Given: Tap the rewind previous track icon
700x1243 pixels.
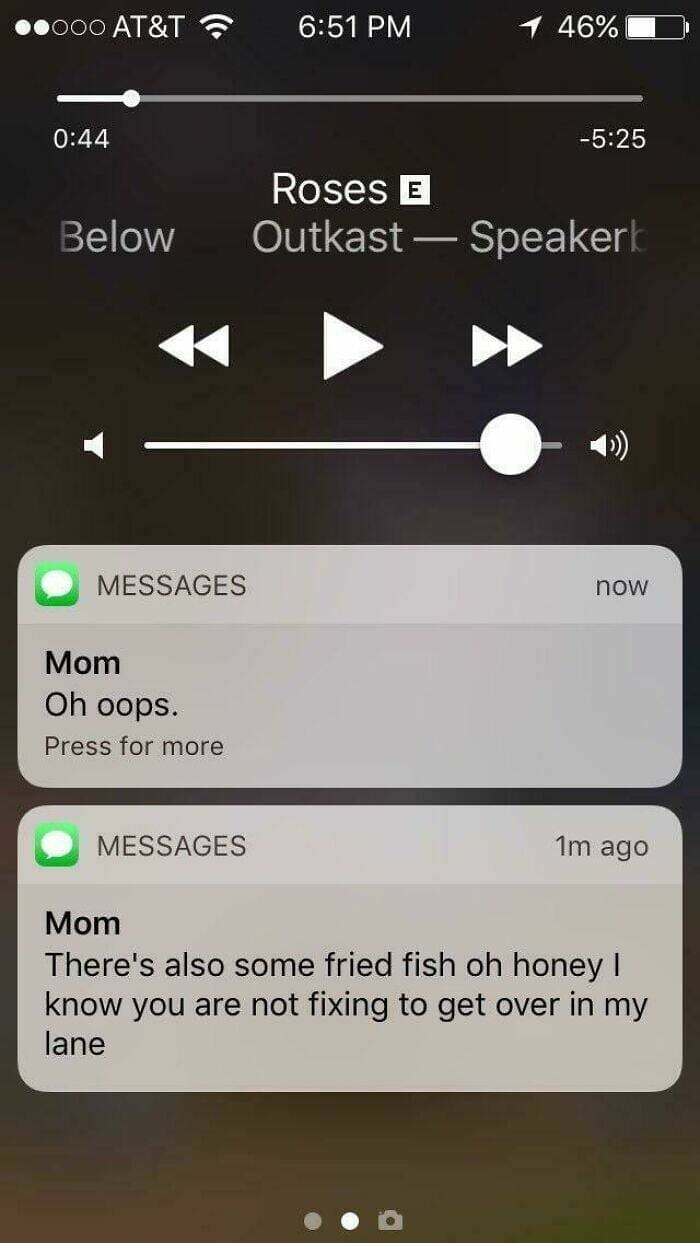Looking at the screenshot, I should (194, 346).
